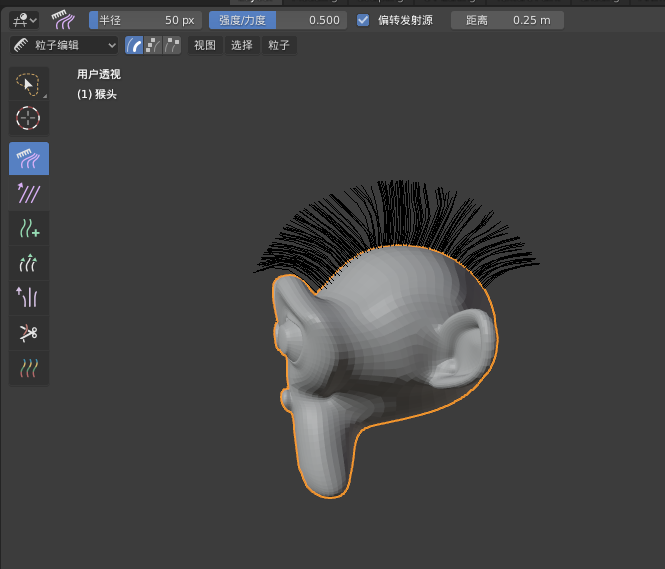Select the Smooth hair tool
The width and height of the screenshot is (665, 569).
[29, 193]
